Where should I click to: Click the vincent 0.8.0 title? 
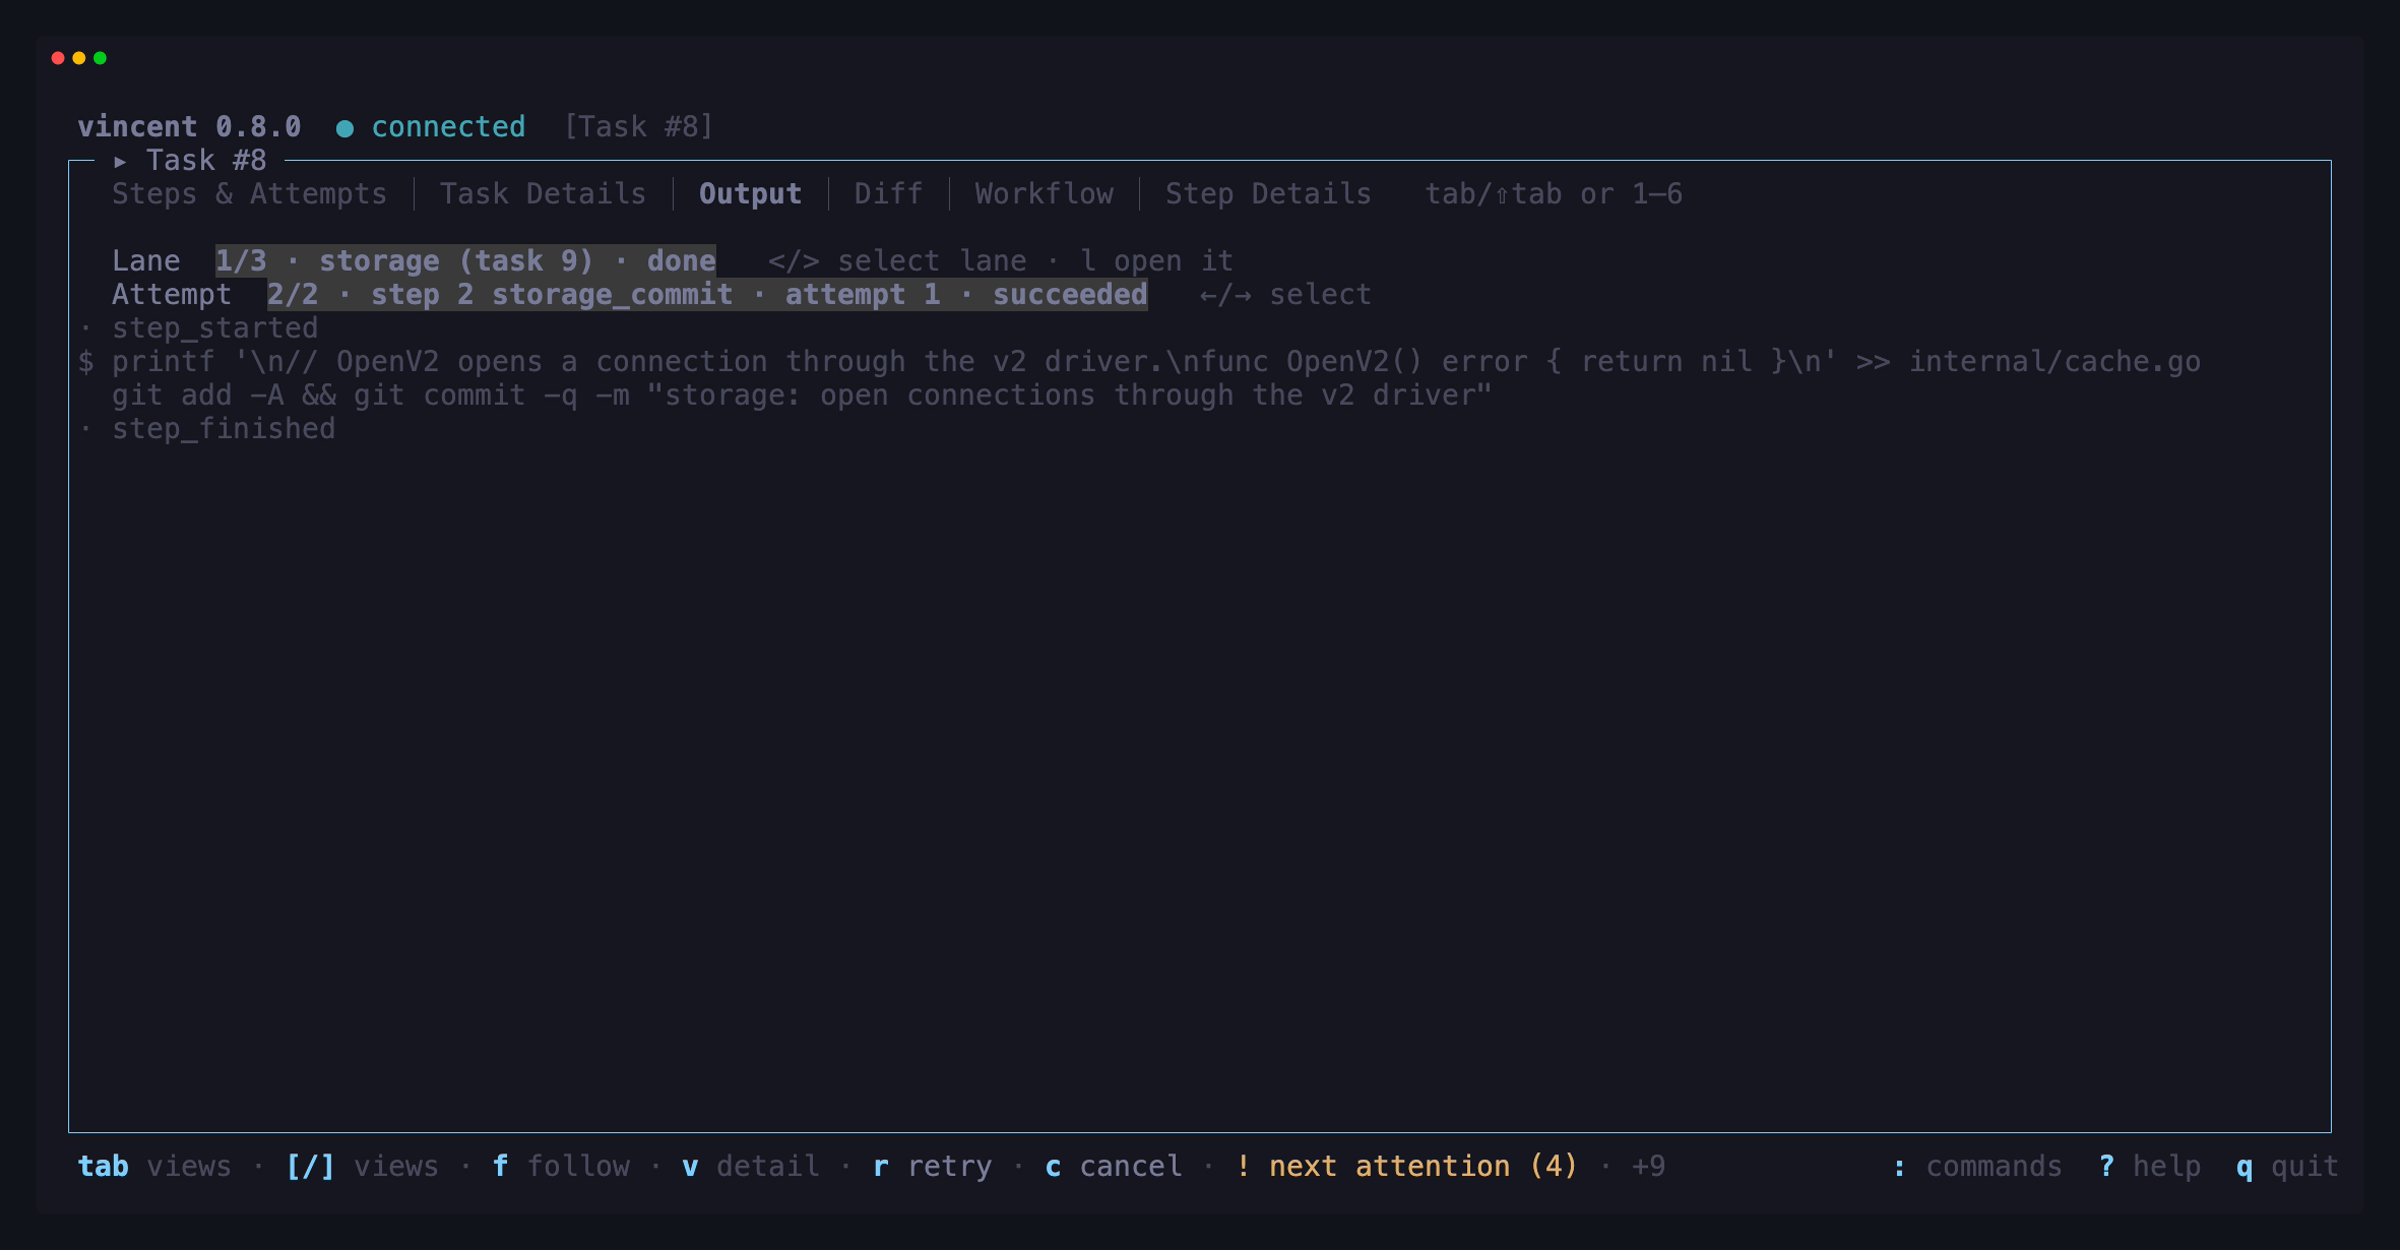point(189,127)
